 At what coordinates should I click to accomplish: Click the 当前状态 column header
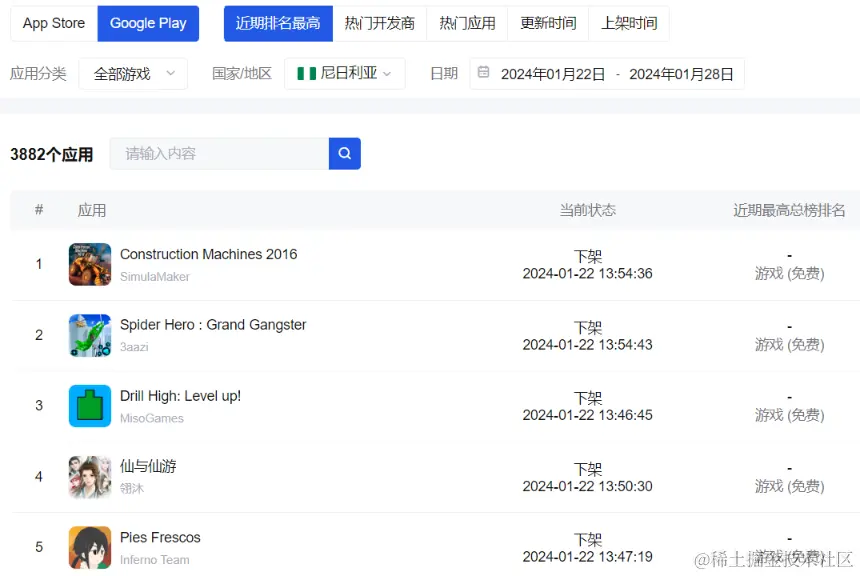(x=587, y=210)
